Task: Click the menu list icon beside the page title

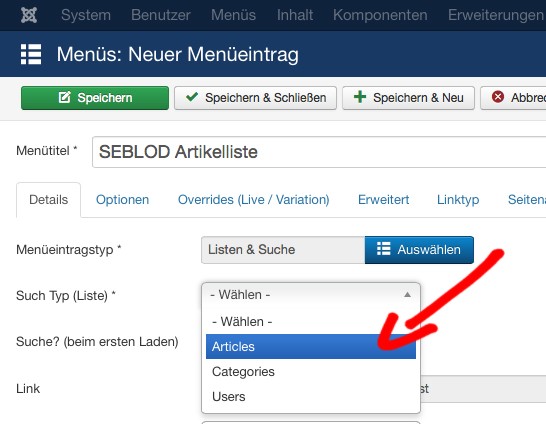Action: tap(31, 54)
